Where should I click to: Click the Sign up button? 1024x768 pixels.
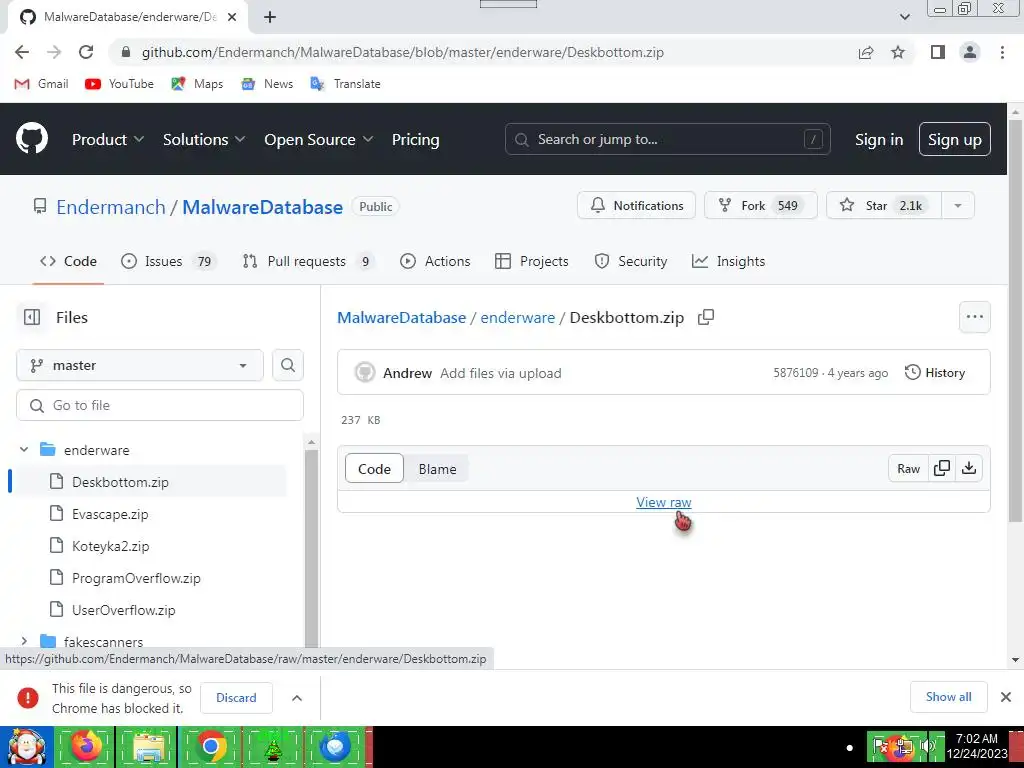954,139
